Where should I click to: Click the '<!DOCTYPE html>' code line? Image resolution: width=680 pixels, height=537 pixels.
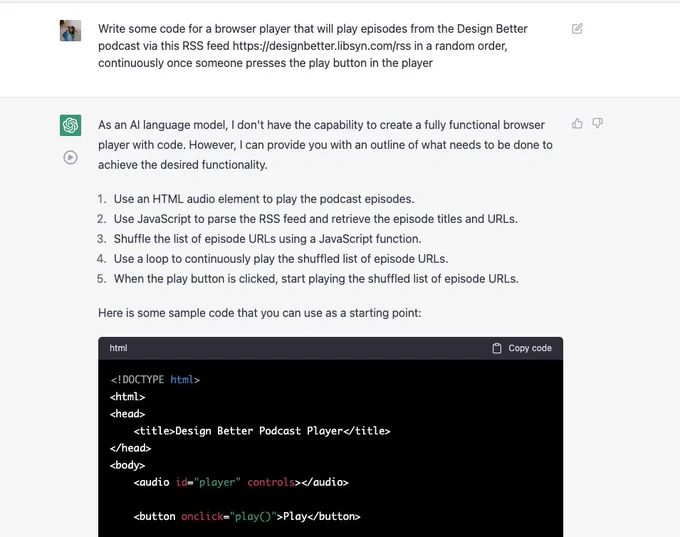click(x=155, y=380)
